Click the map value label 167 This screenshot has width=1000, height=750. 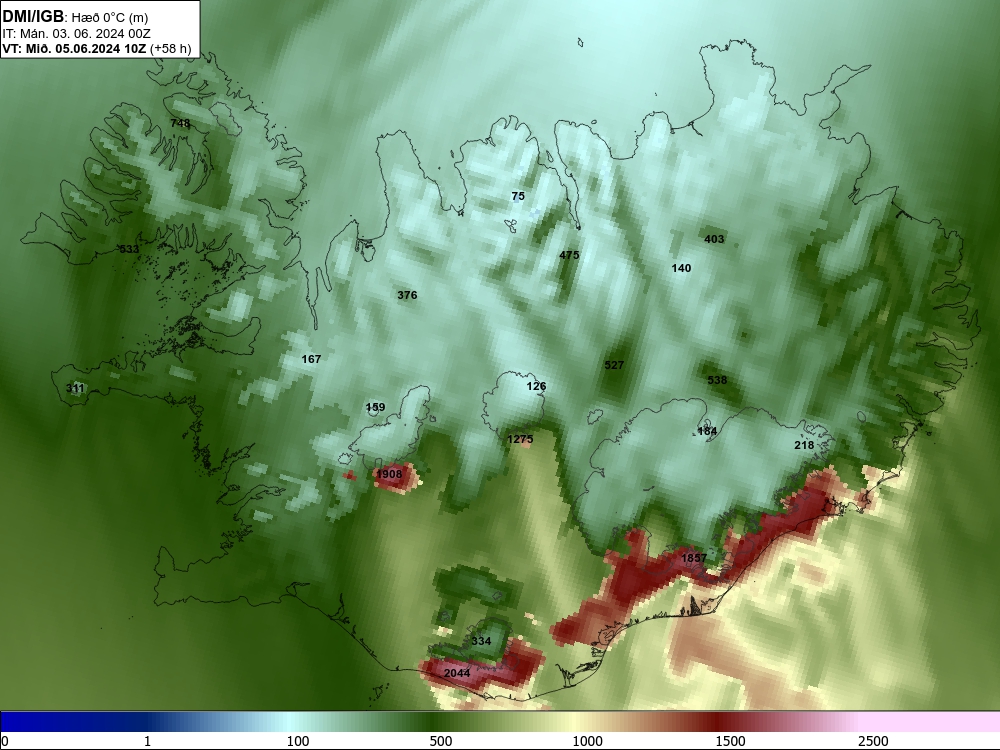[x=311, y=359]
